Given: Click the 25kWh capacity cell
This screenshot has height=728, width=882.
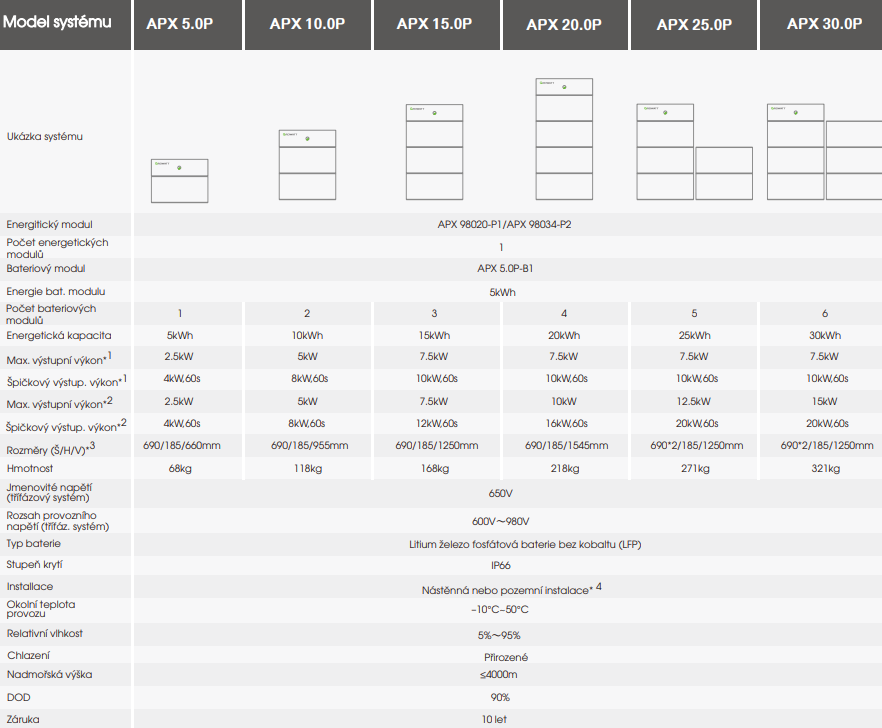Looking at the screenshot, I should tap(695, 335).
